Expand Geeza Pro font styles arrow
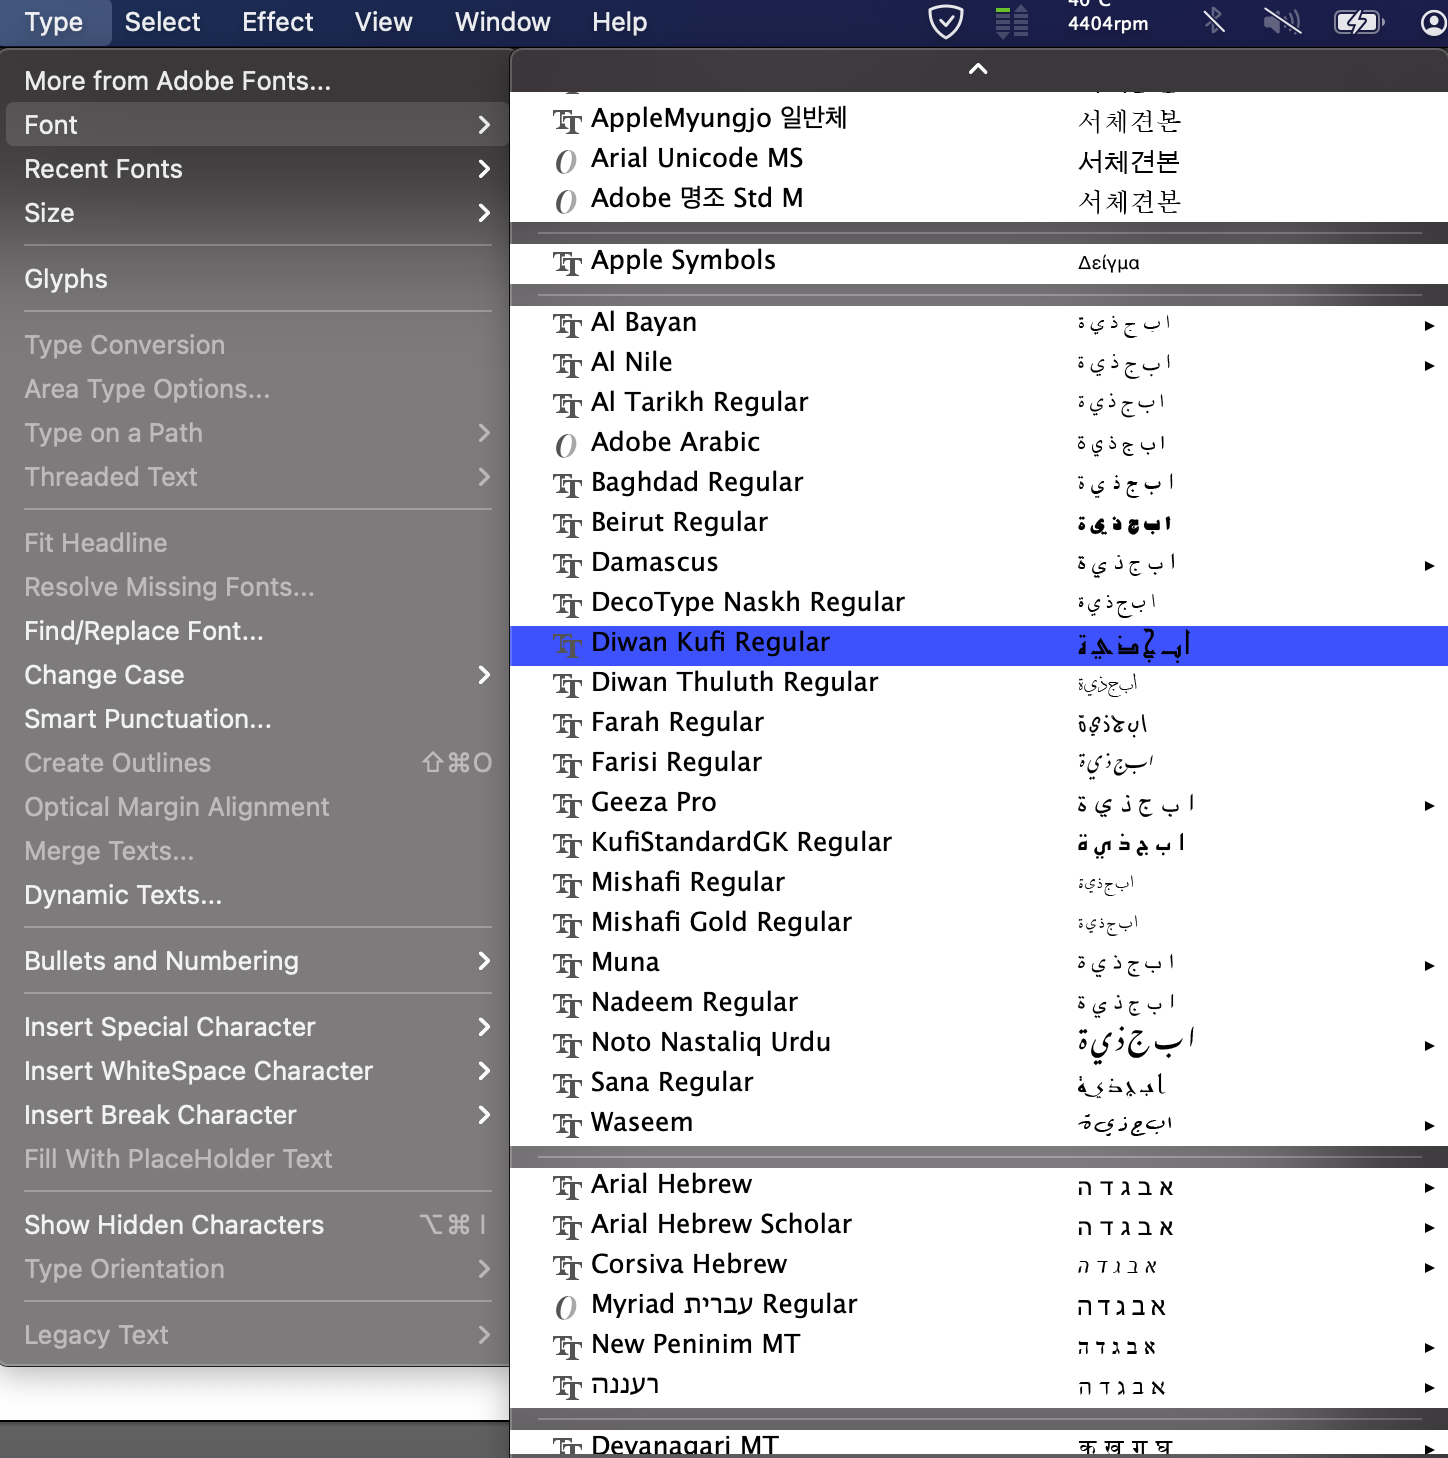Viewport: 1448px width, 1458px height. pos(1429,805)
